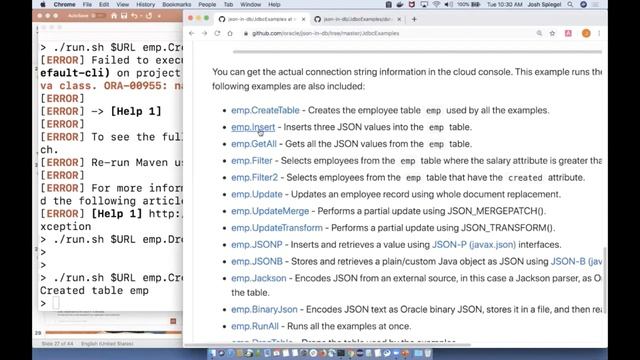Open the View menu
This screenshot has width=640, height=360.
click(x=123, y=4)
